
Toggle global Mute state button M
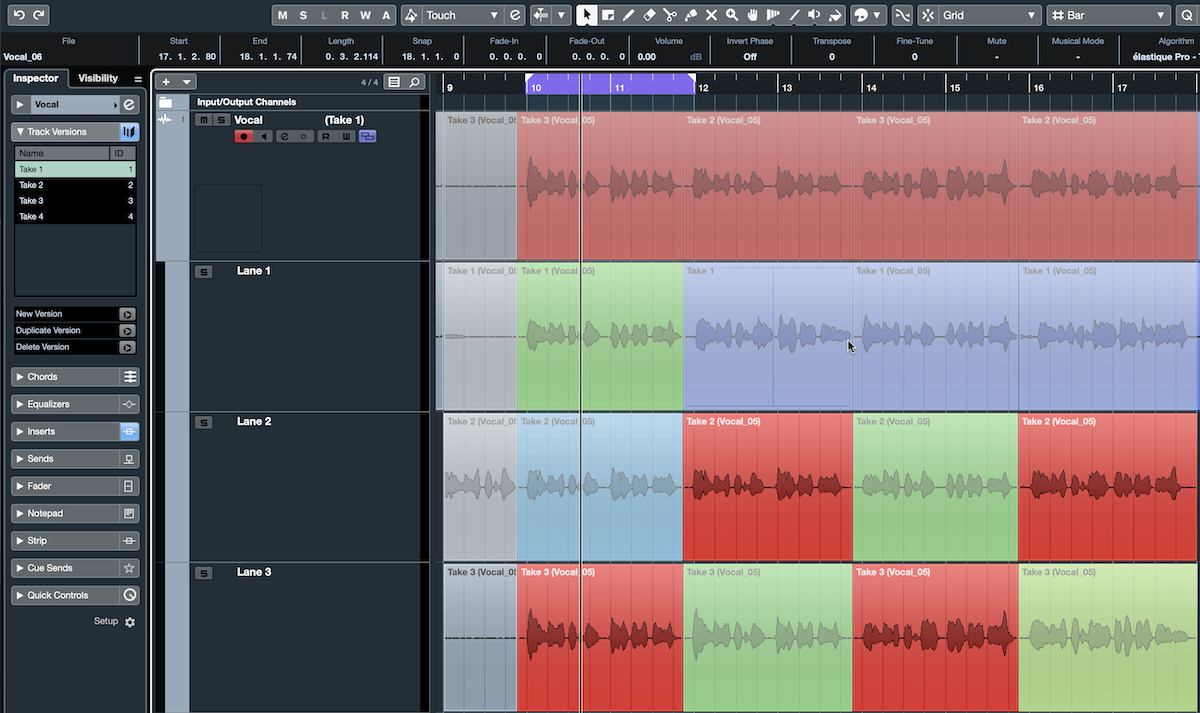click(283, 15)
